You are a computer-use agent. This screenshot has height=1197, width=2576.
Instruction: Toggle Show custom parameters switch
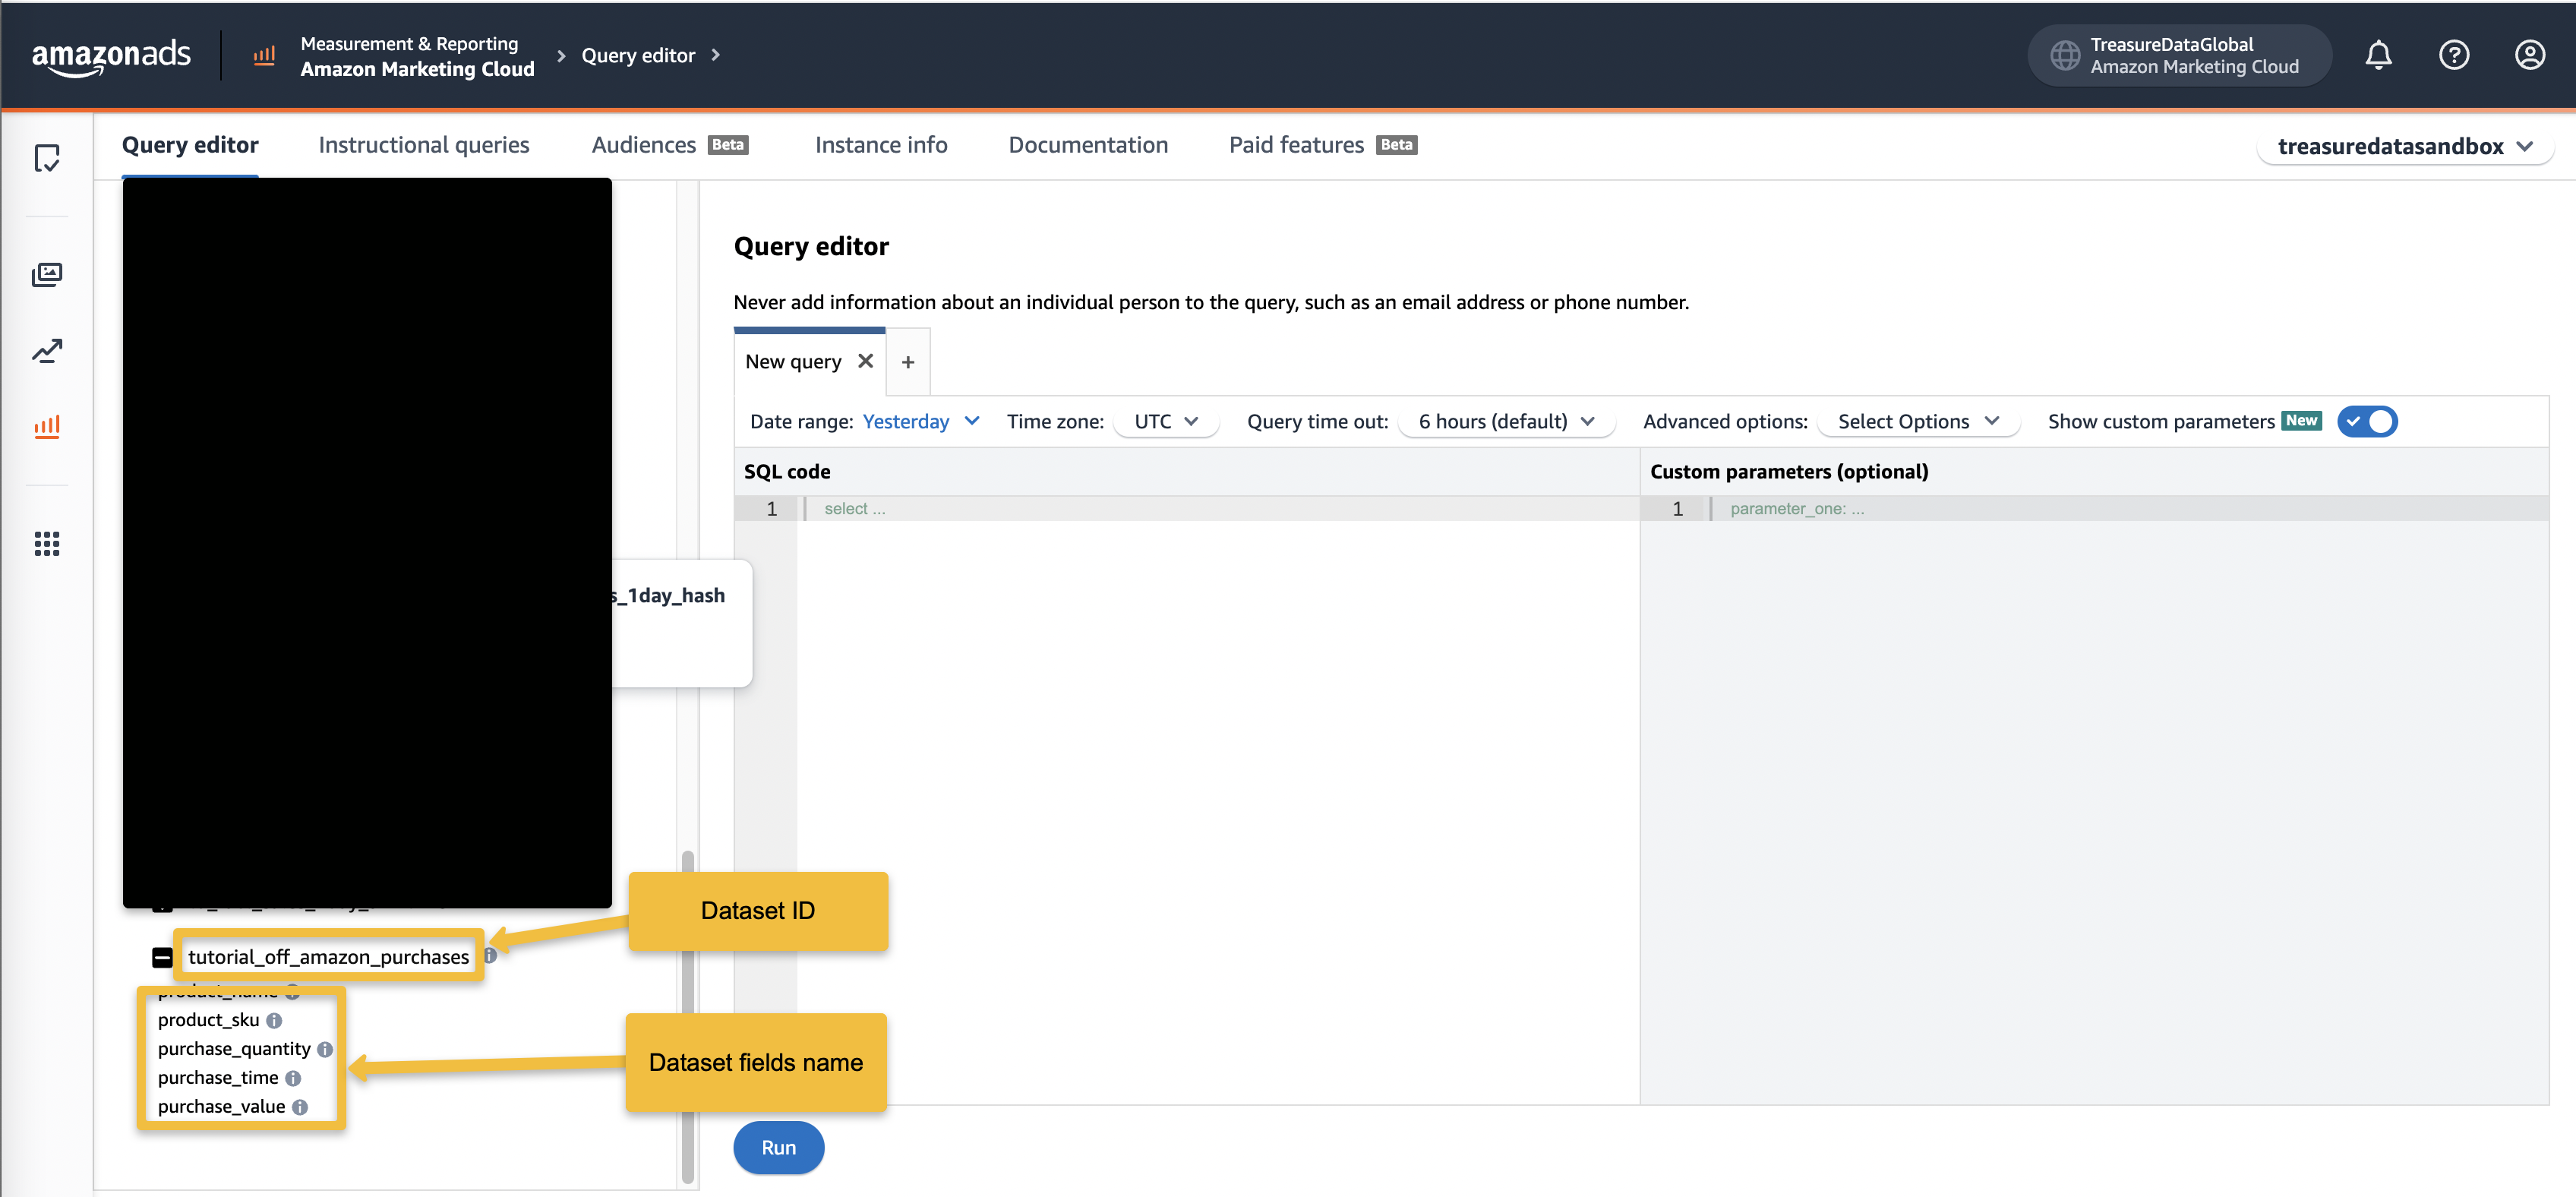[x=2367, y=422]
